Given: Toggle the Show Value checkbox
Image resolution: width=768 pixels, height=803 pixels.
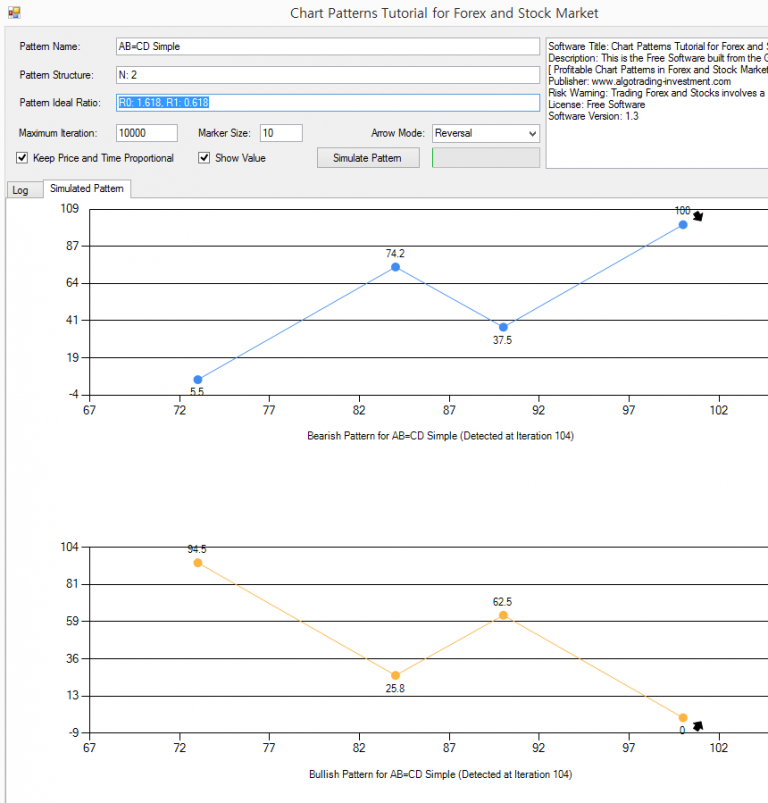Looking at the screenshot, I should point(204,158).
